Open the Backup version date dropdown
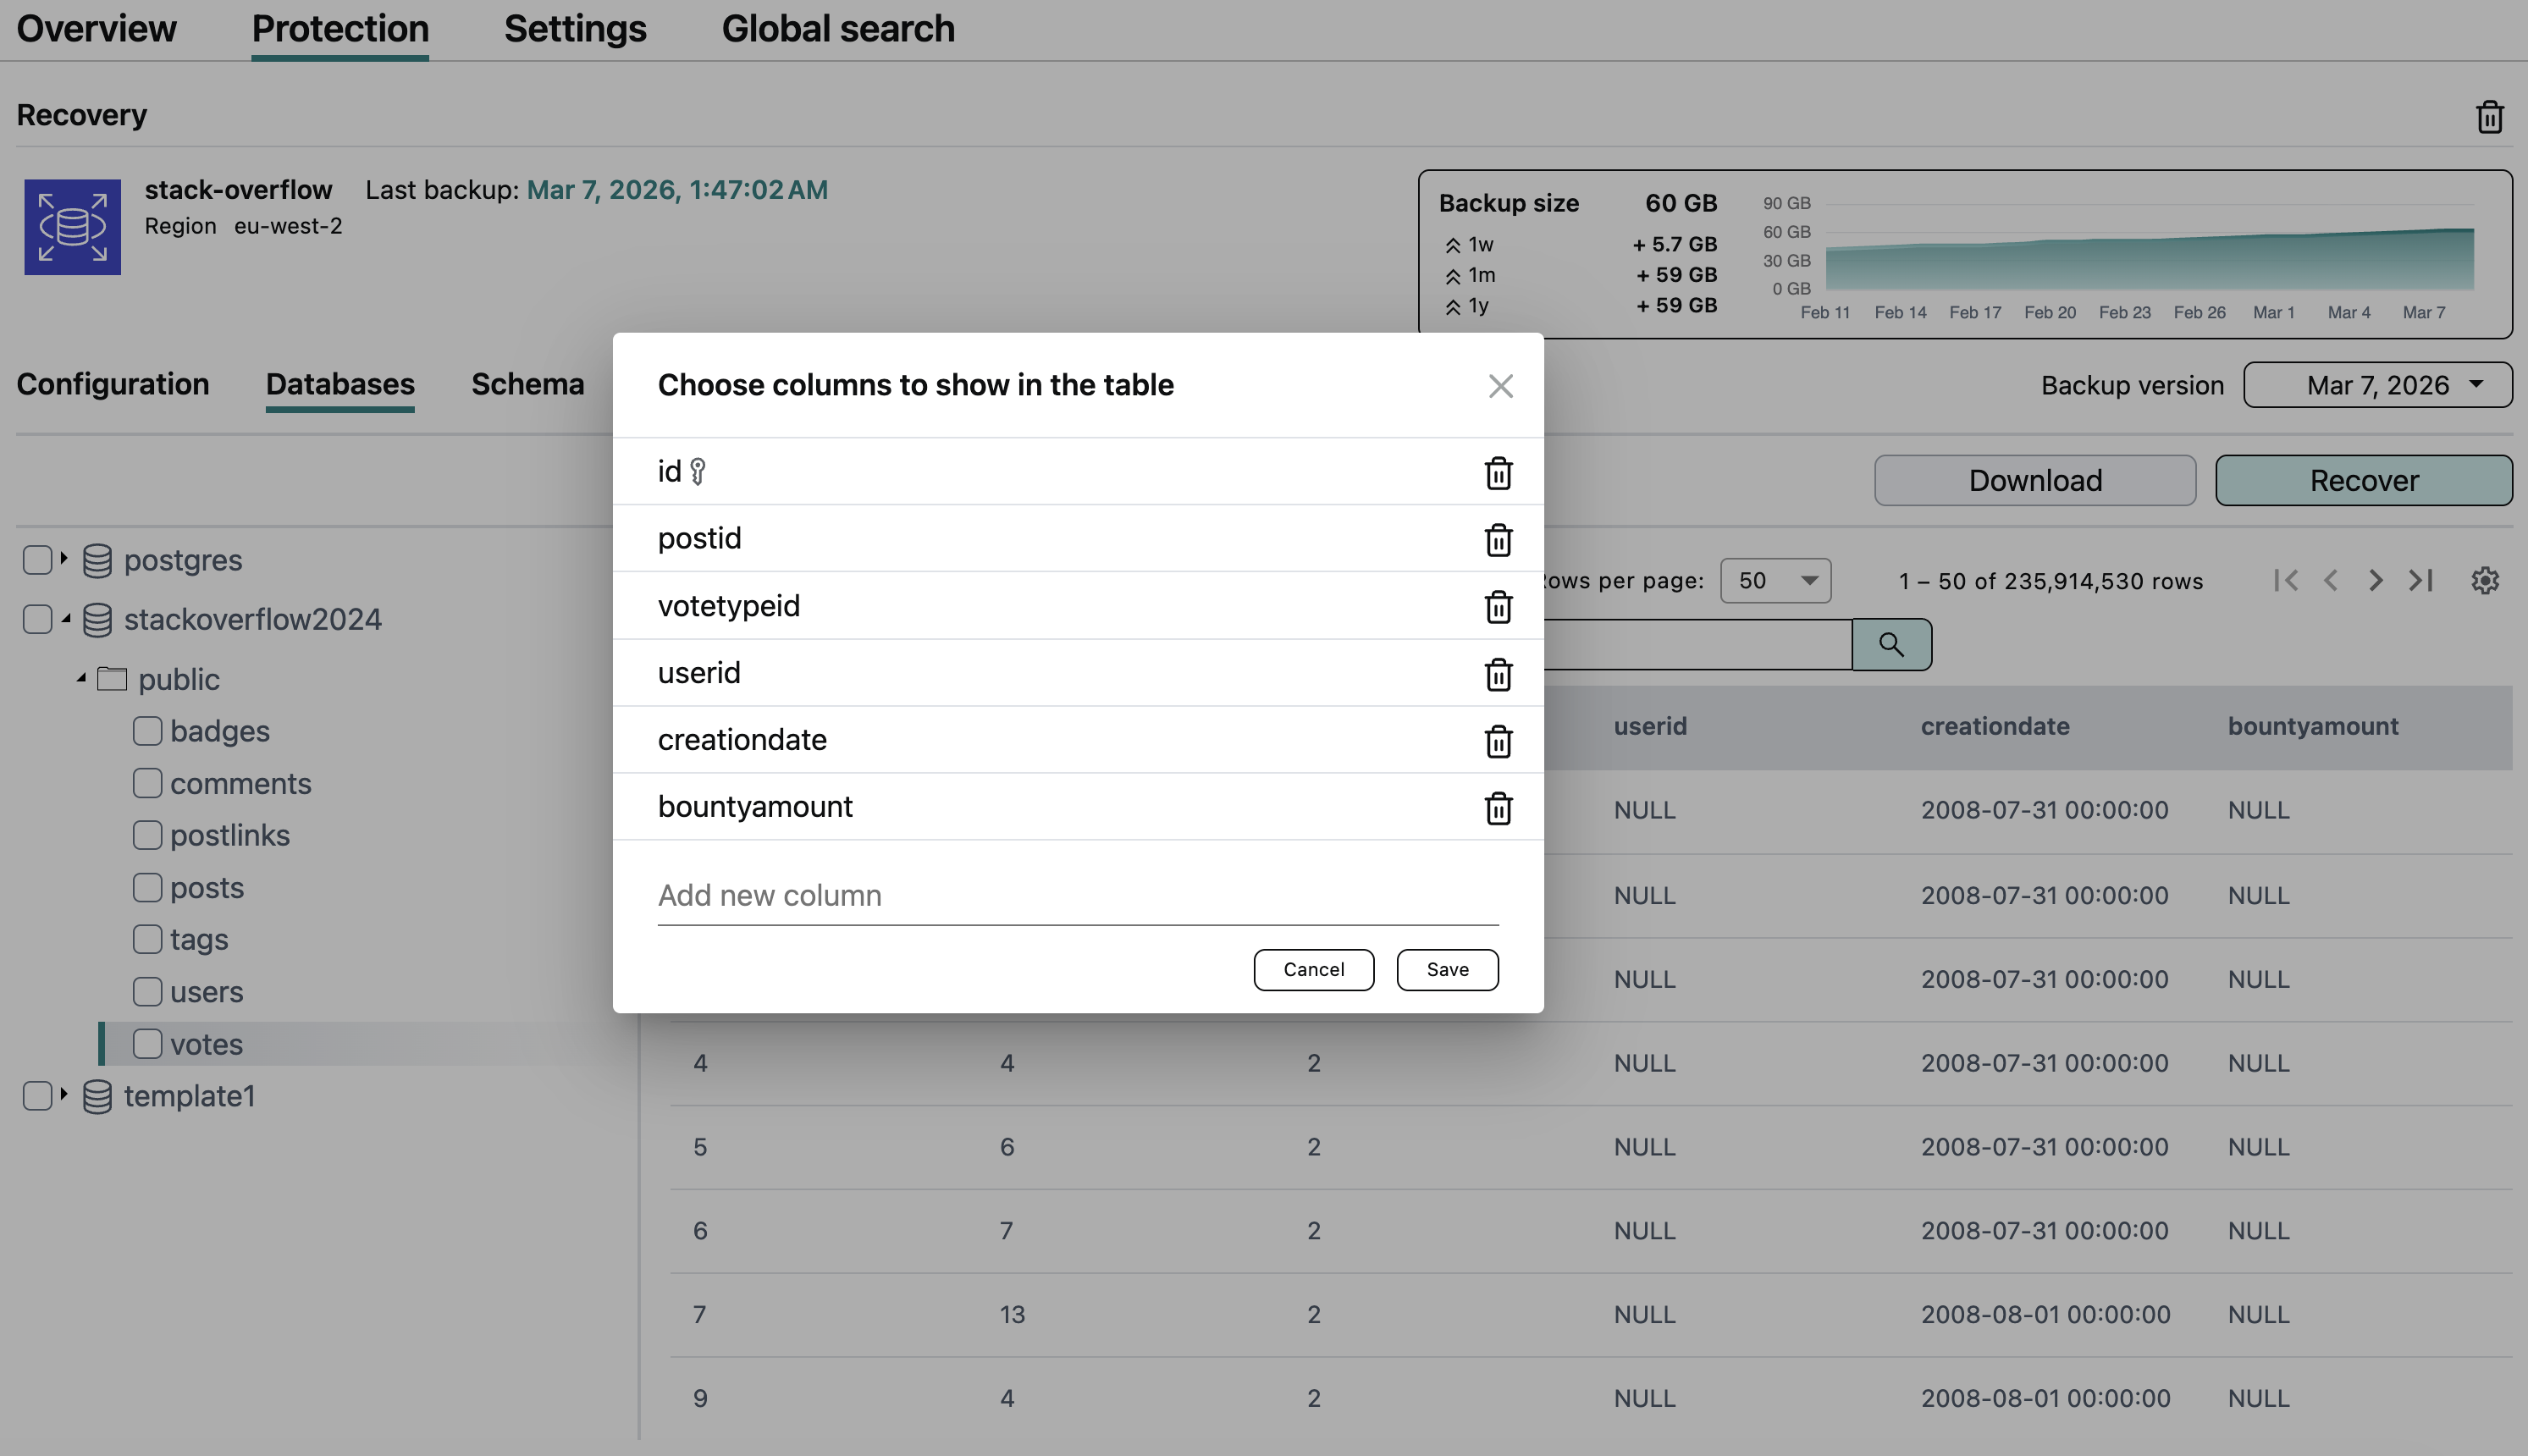Viewport: 2528px width, 1456px height. (2377, 385)
